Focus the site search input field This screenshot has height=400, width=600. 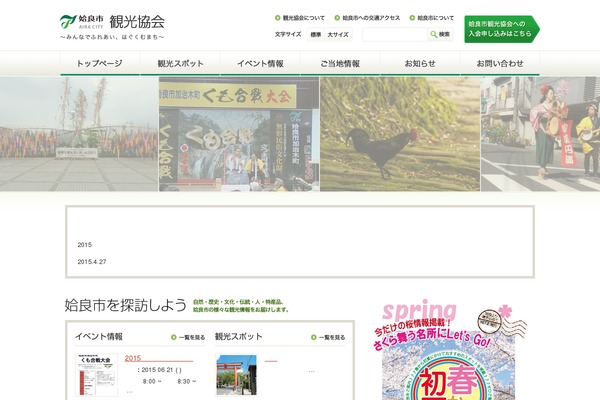[395, 34]
